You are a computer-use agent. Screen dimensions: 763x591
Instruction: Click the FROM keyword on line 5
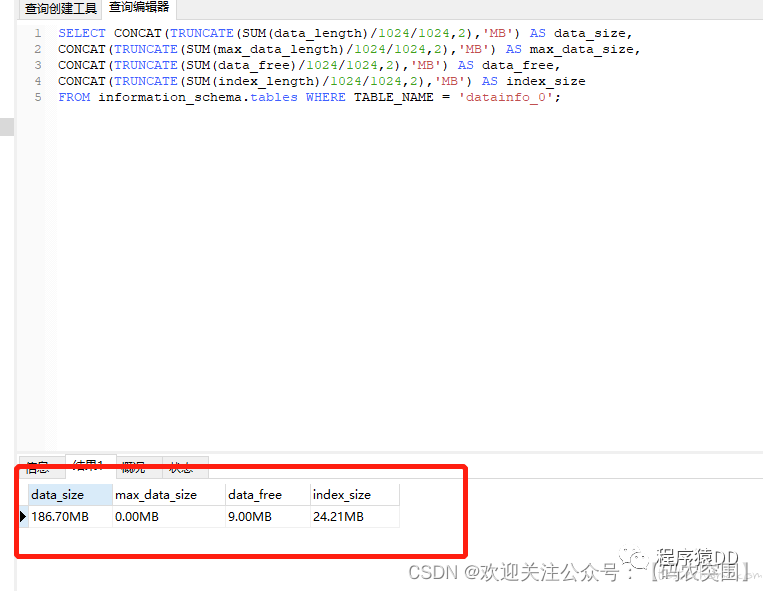click(x=74, y=97)
